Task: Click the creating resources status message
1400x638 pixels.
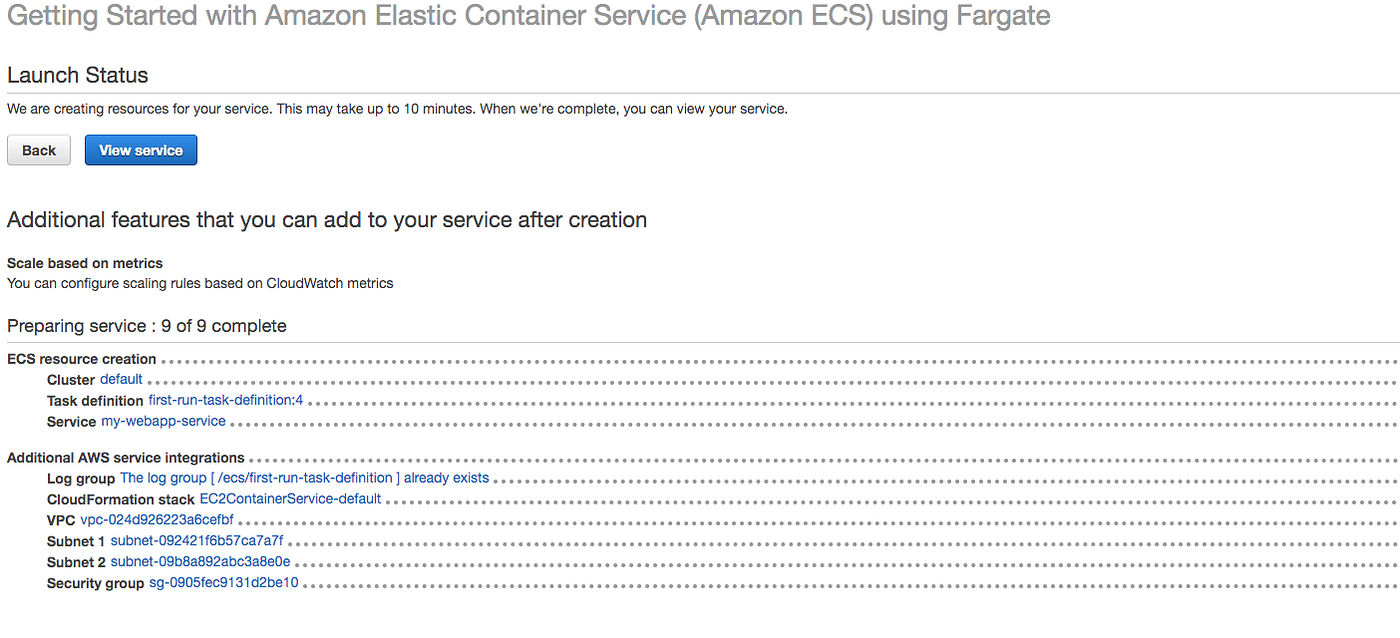Action: click(x=397, y=109)
